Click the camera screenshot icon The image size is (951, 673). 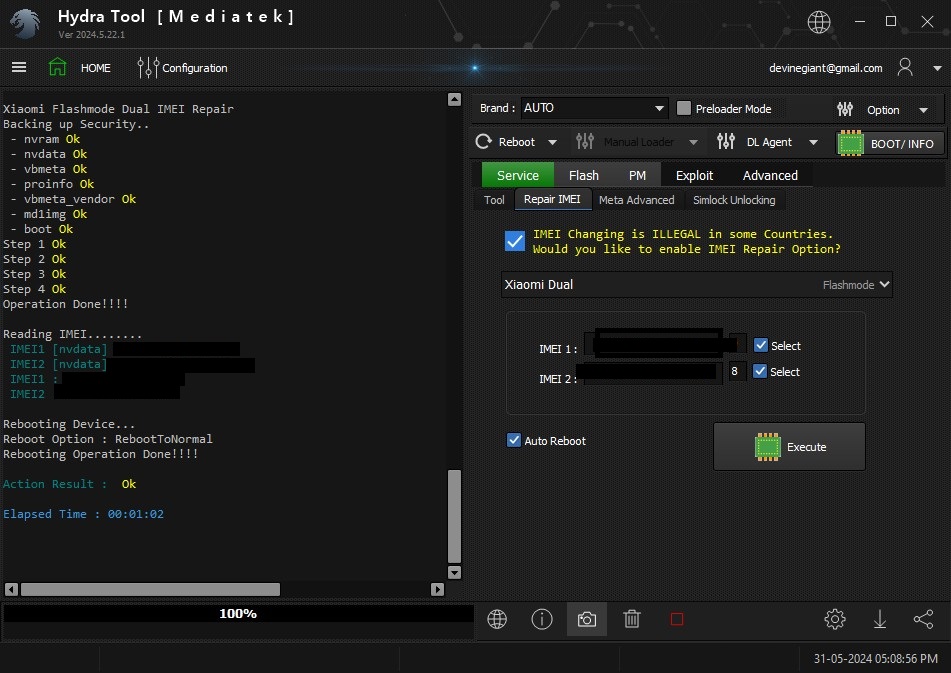click(x=586, y=619)
